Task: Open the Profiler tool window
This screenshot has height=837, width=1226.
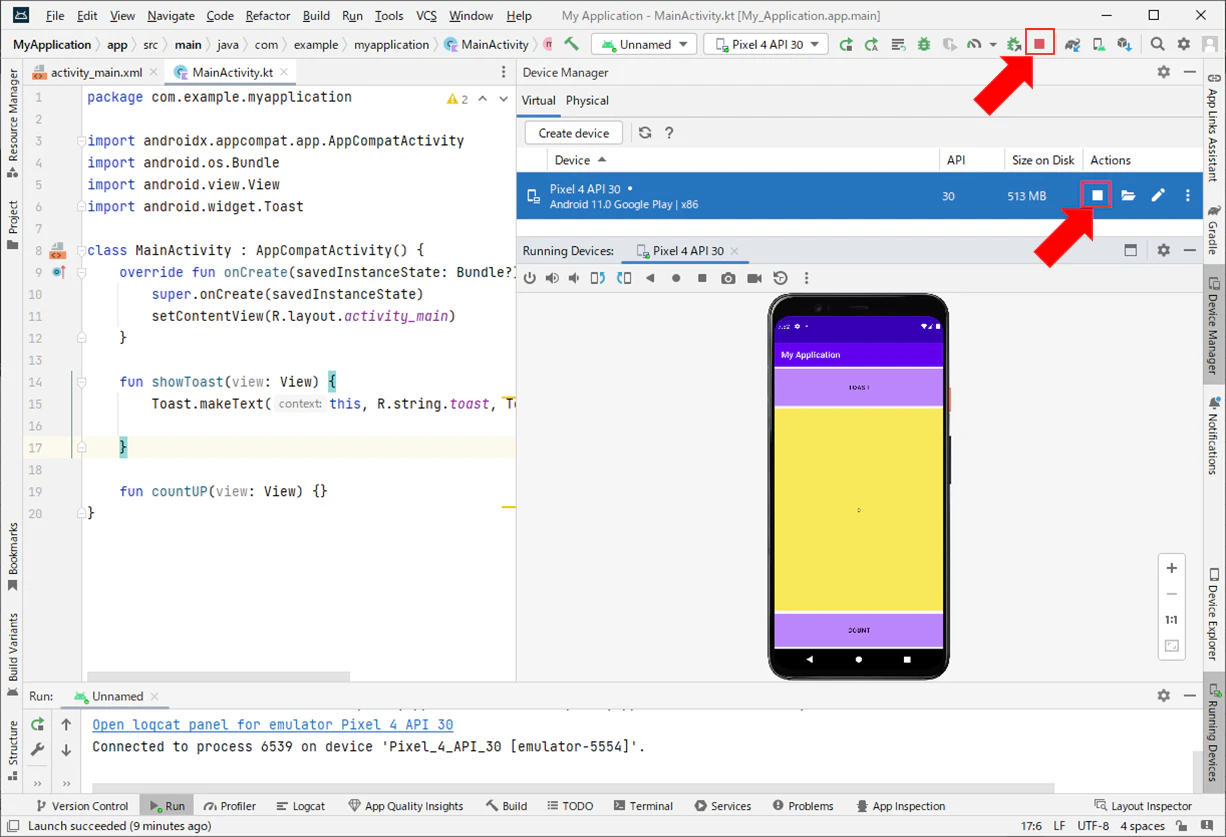Action: (230, 806)
